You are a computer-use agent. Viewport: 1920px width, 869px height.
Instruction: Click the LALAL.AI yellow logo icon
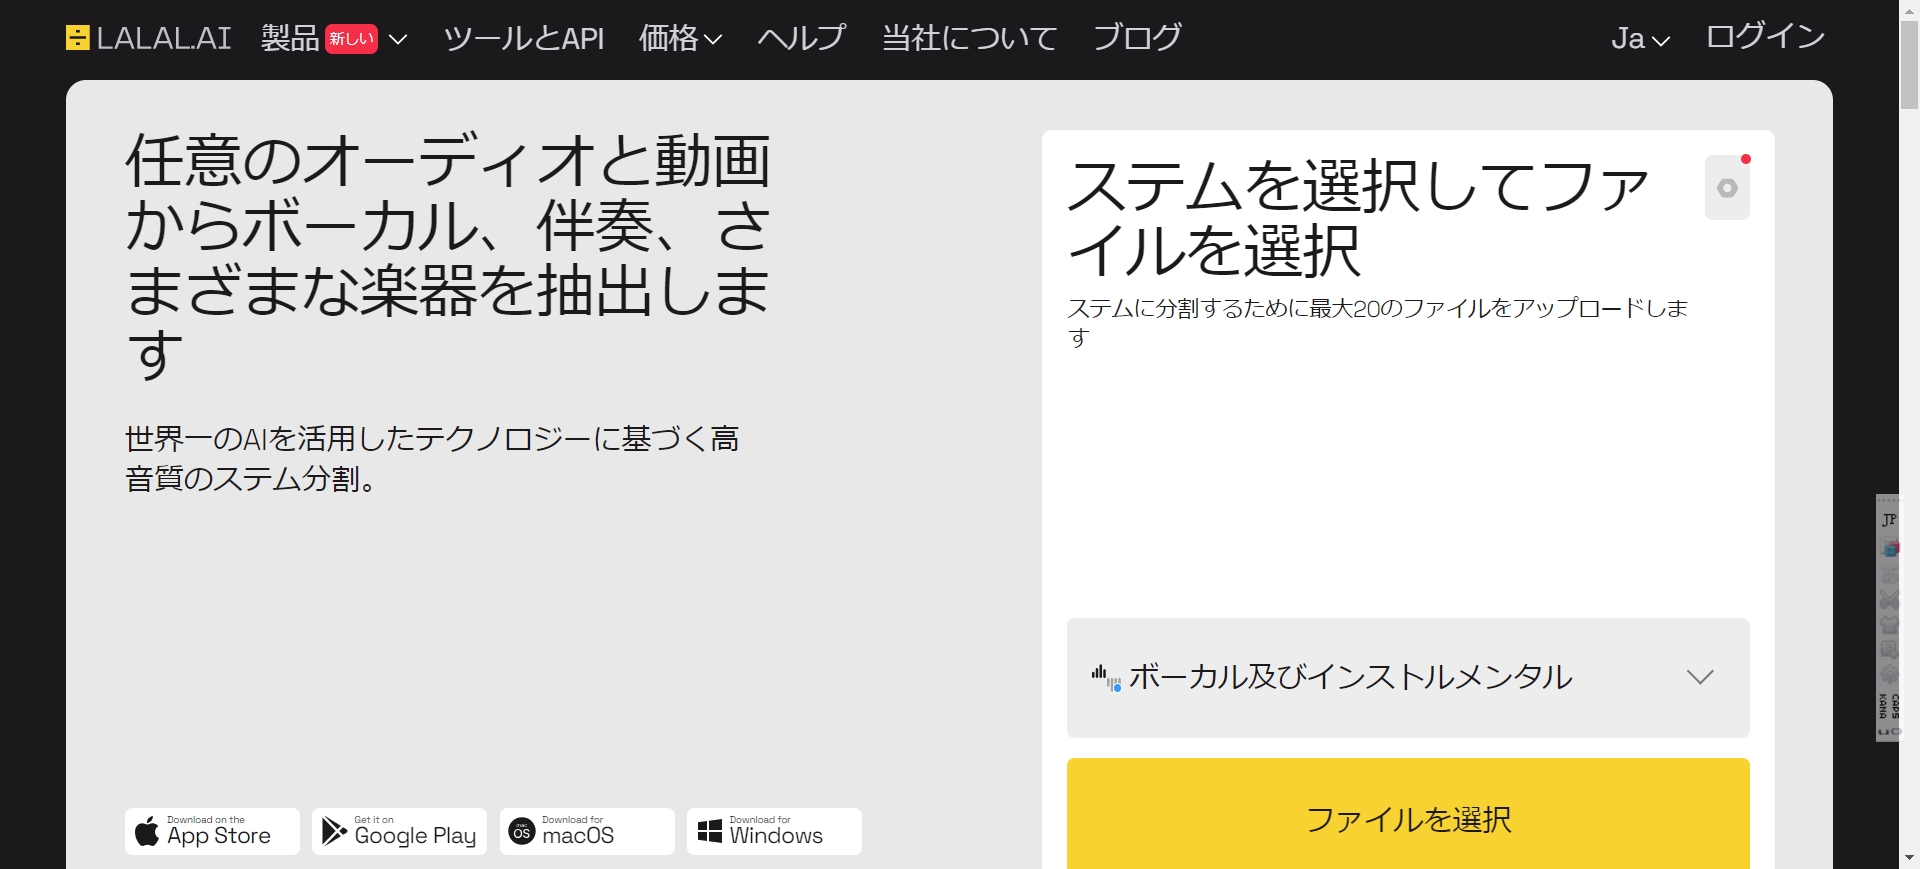pos(77,38)
